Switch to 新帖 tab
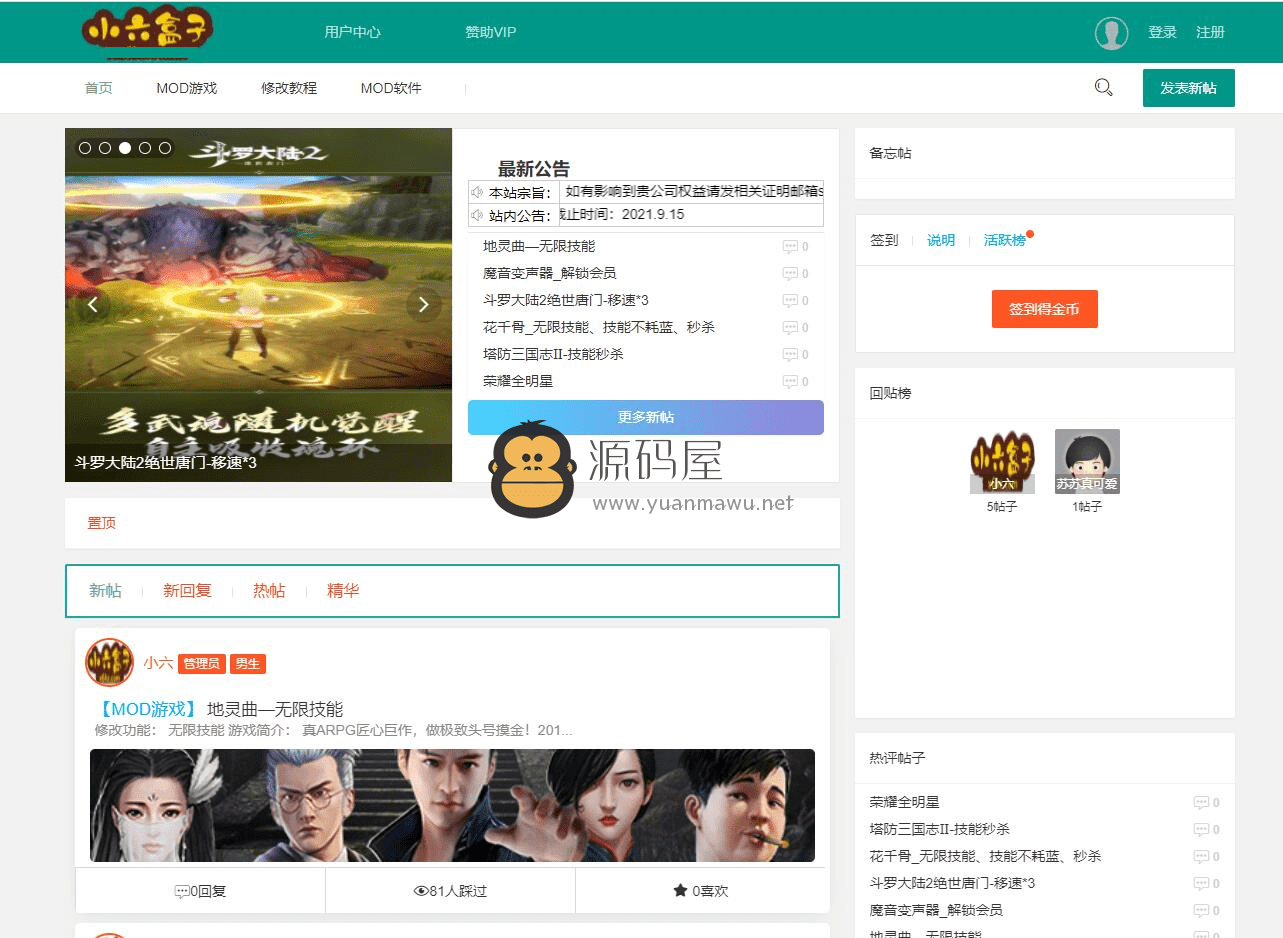This screenshot has height=938, width=1283. [x=105, y=591]
